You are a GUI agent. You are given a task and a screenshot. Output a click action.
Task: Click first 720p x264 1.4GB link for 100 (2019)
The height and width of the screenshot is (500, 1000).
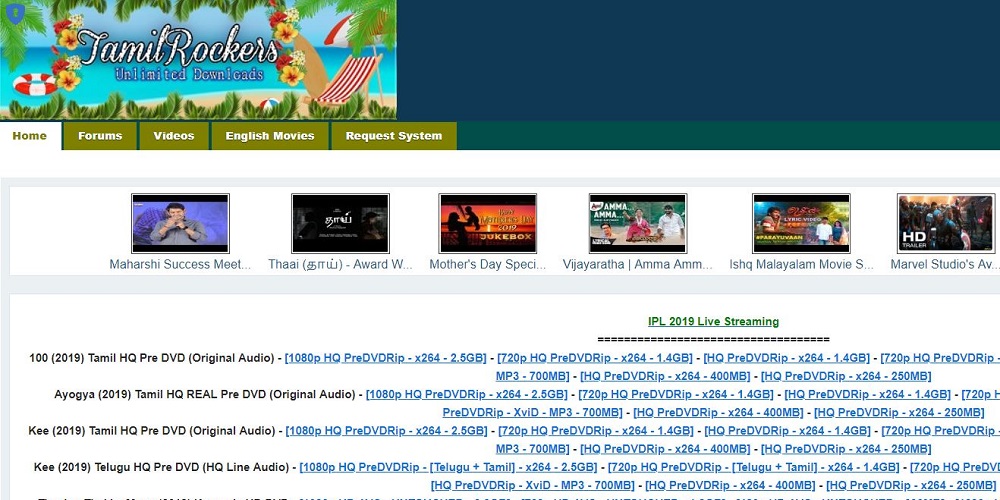[x=594, y=358]
